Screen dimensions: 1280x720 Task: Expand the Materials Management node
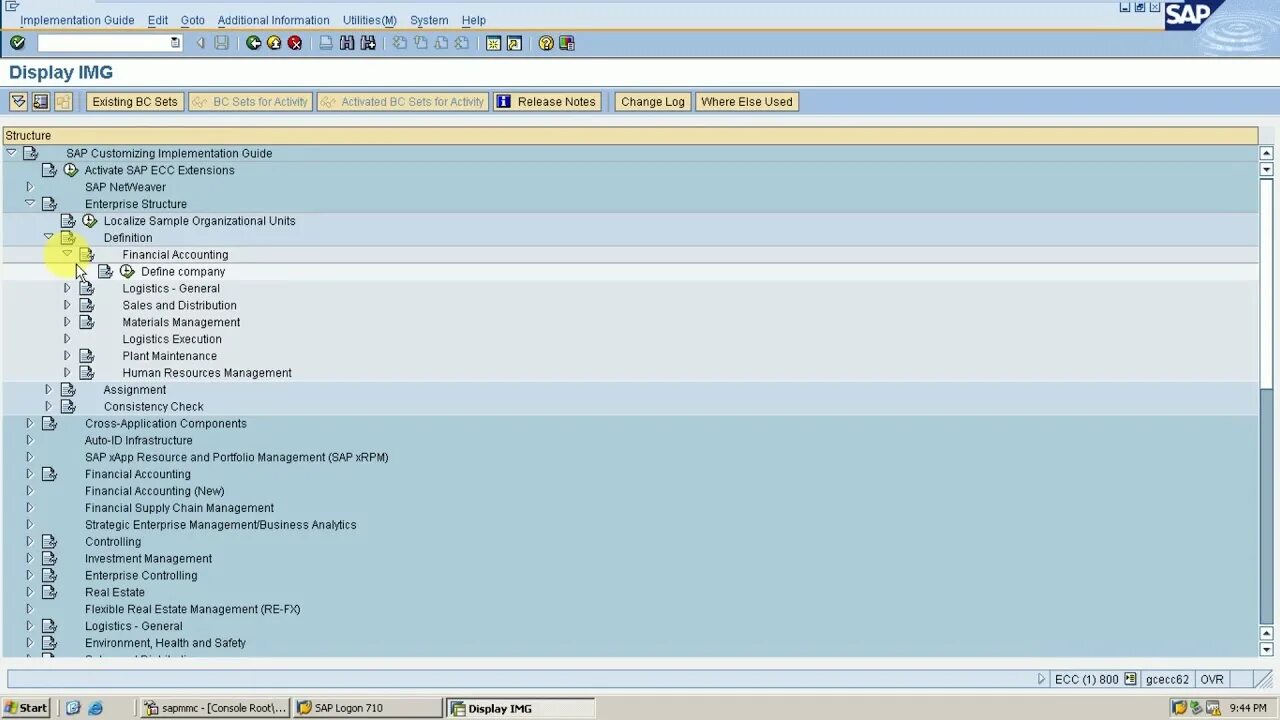(67, 322)
